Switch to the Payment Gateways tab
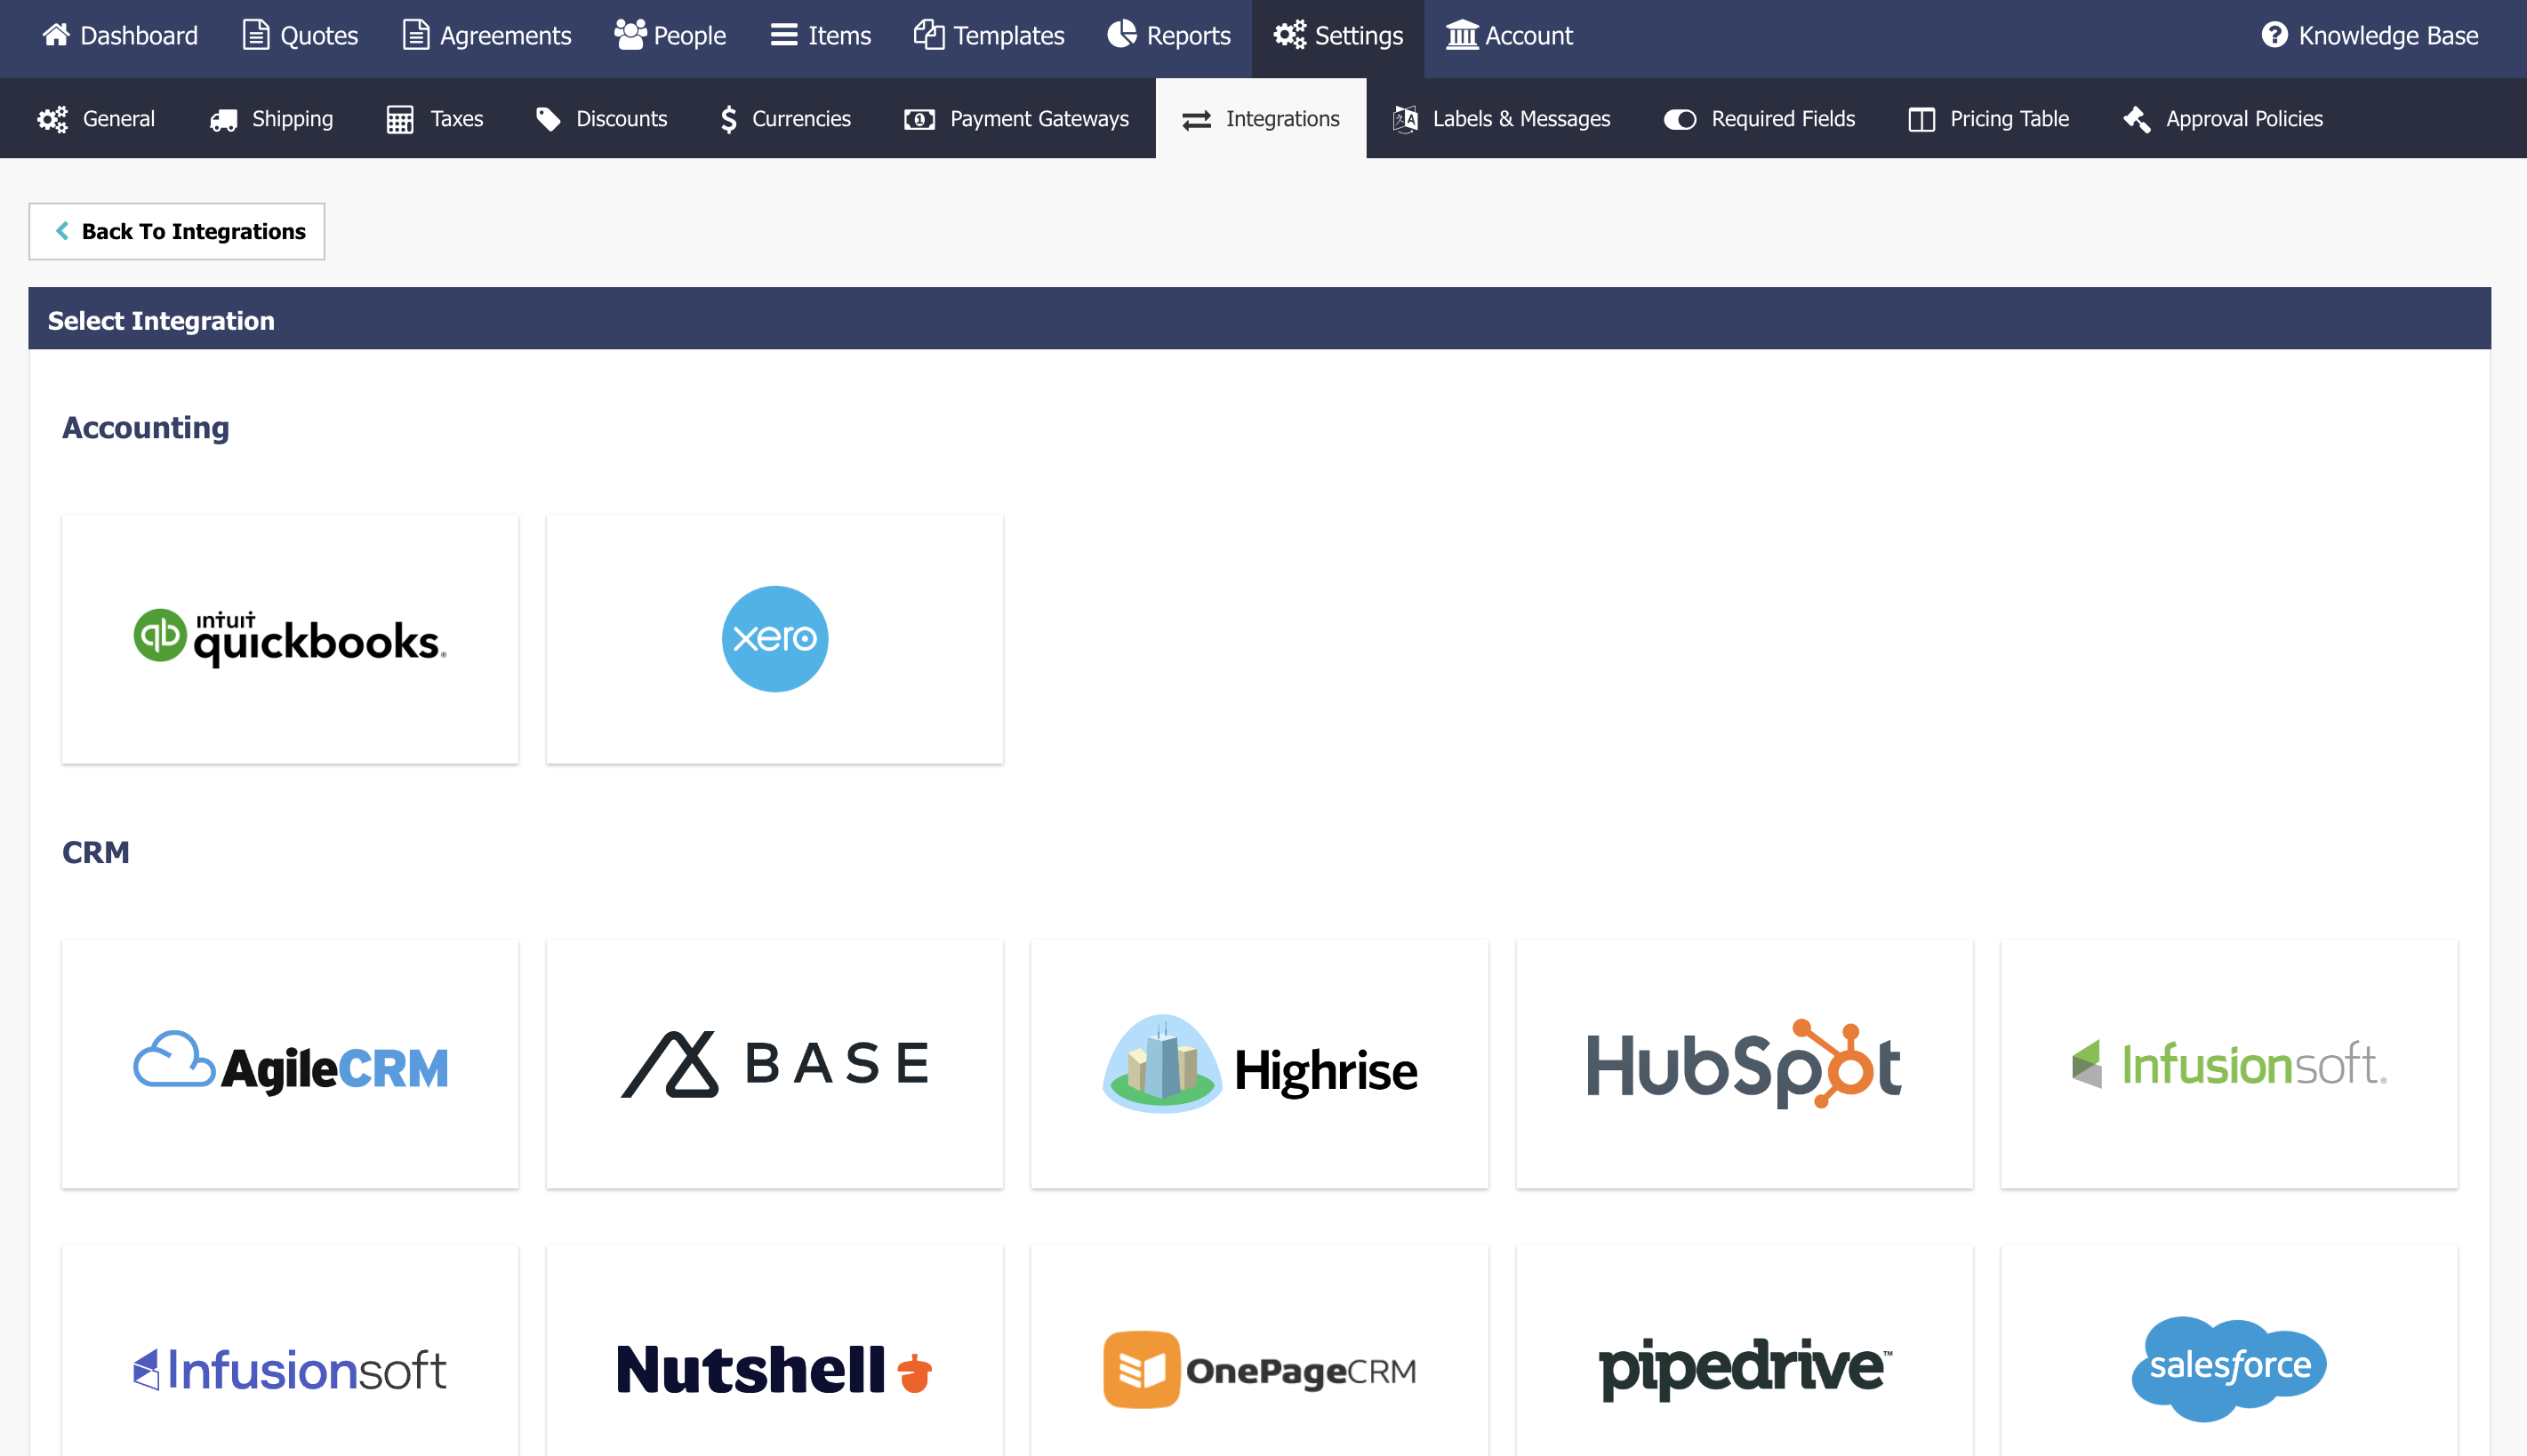This screenshot has height=1456, width=2527. [1017, 119]
